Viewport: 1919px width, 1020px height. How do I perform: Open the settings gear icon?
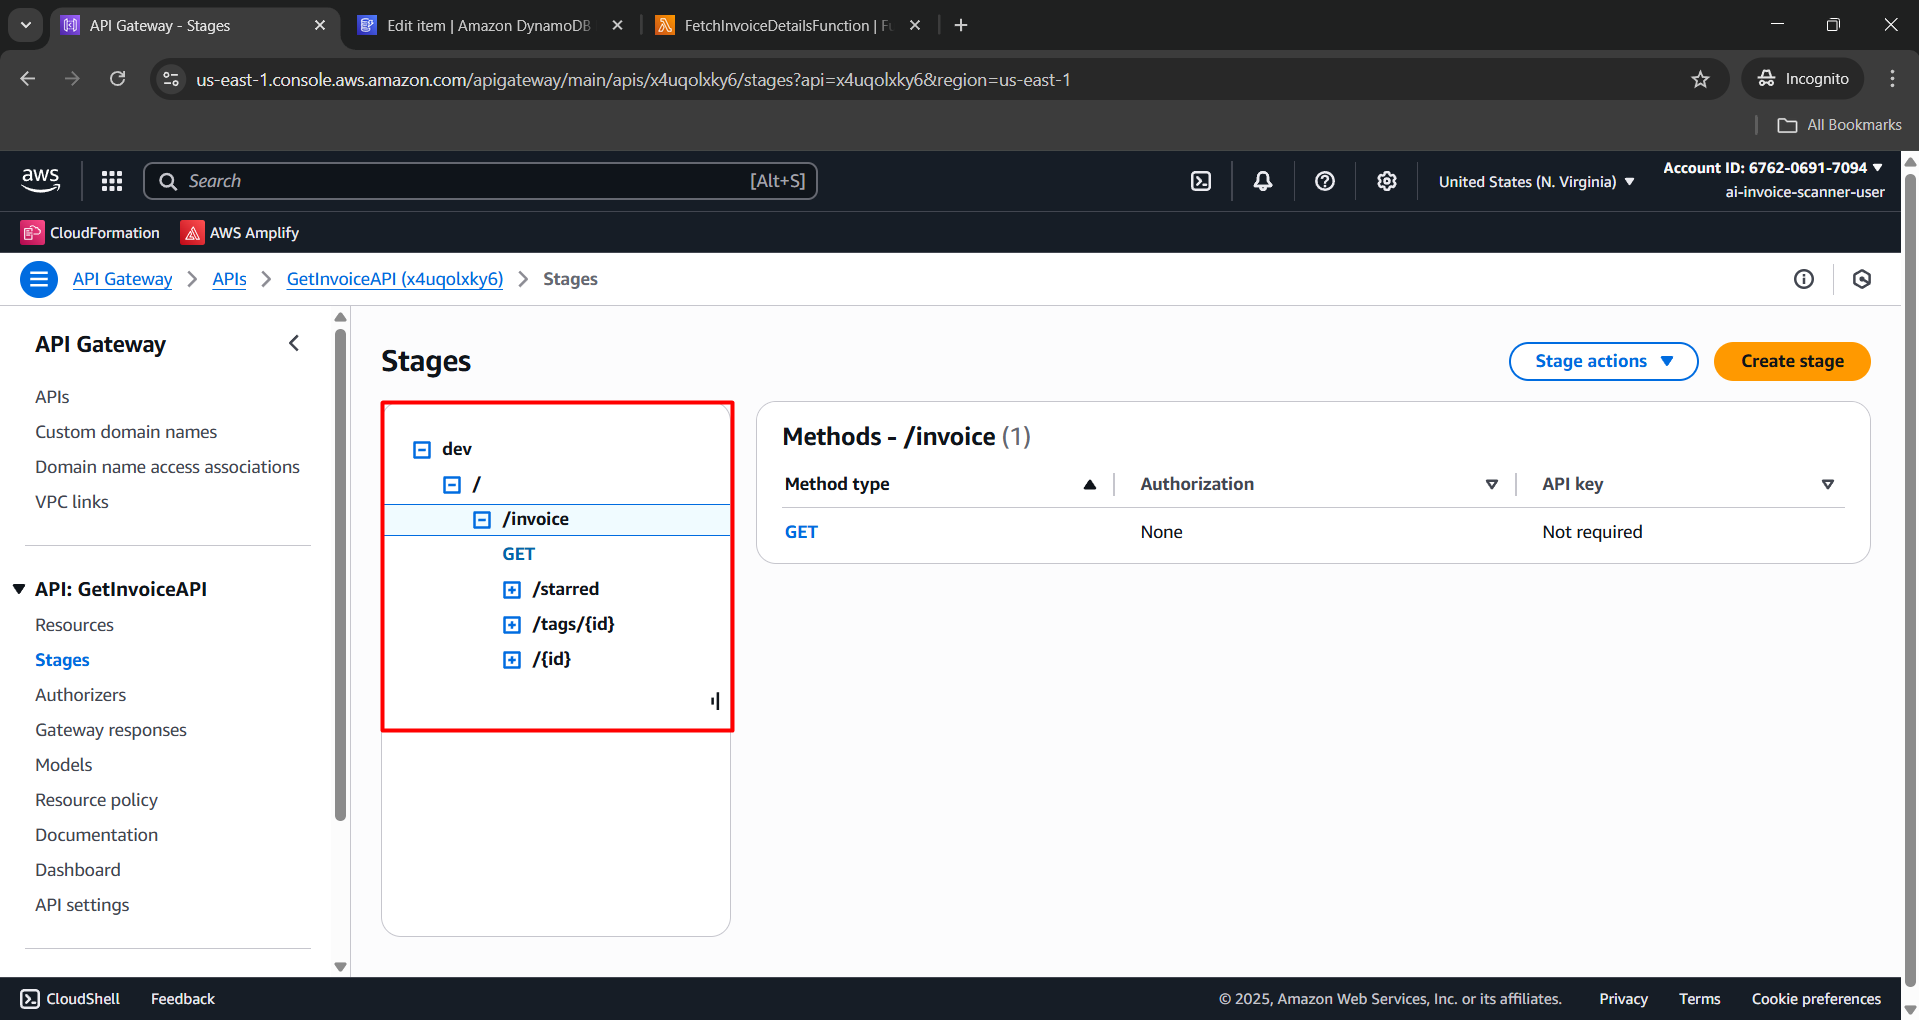1386,181
